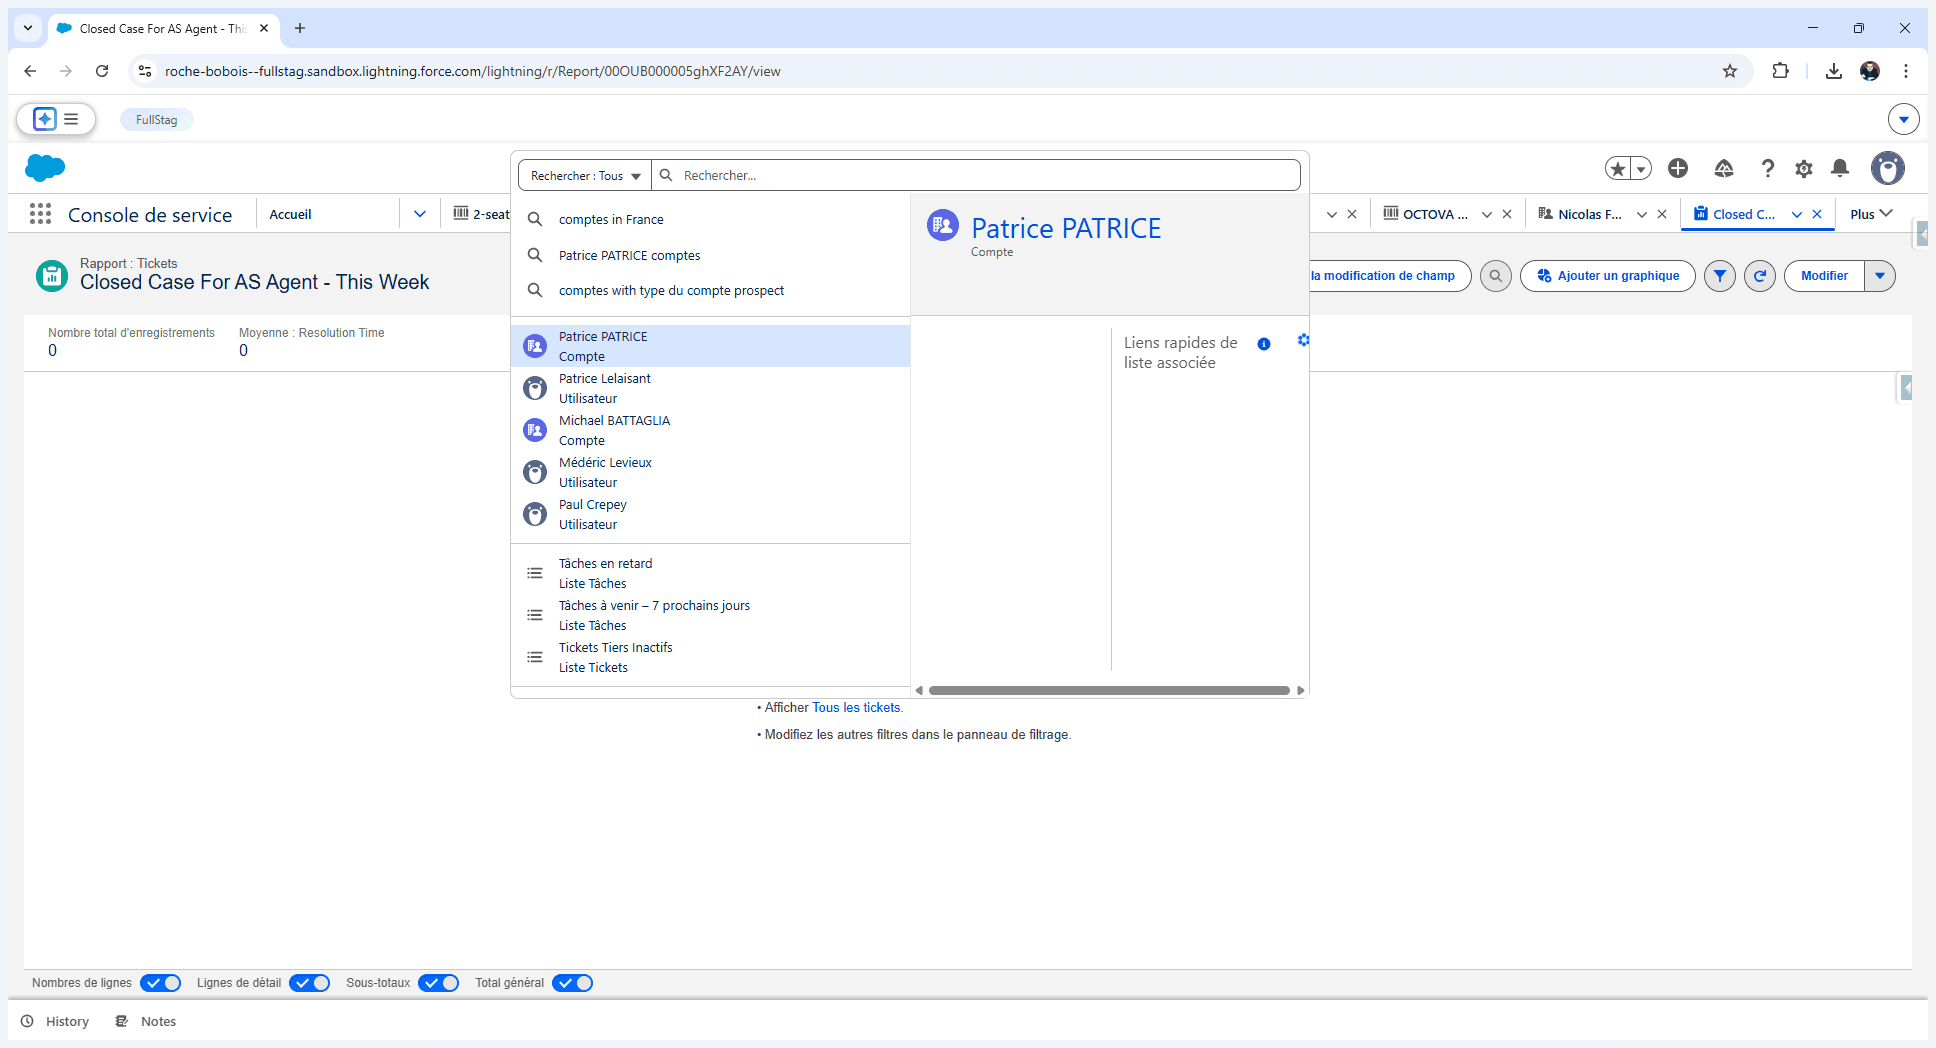
Task: Open the Favorites list dropdown arrow
Action: pos(1641,169)
